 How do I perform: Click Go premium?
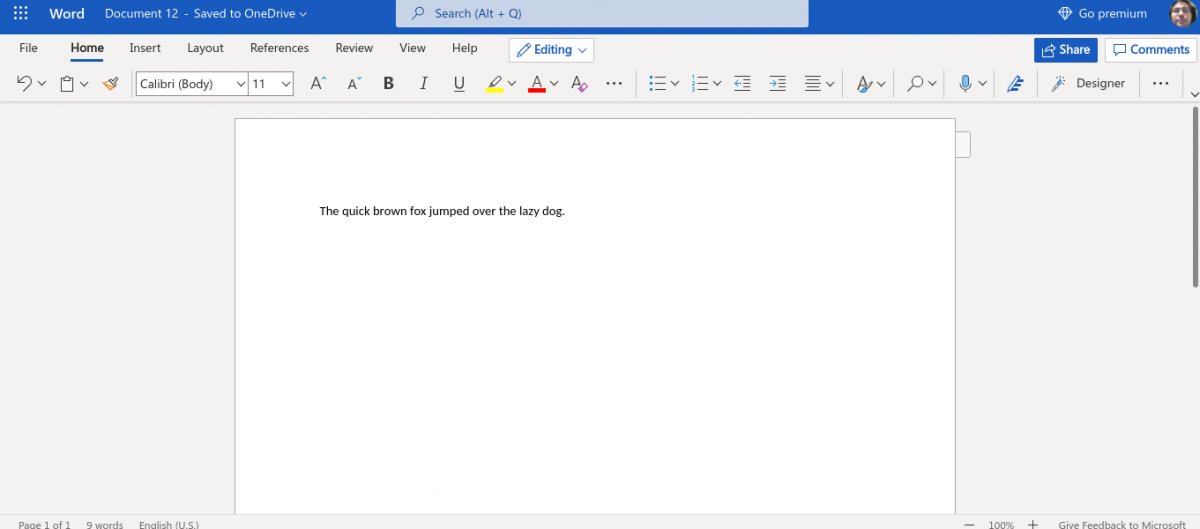[1102, 14]
